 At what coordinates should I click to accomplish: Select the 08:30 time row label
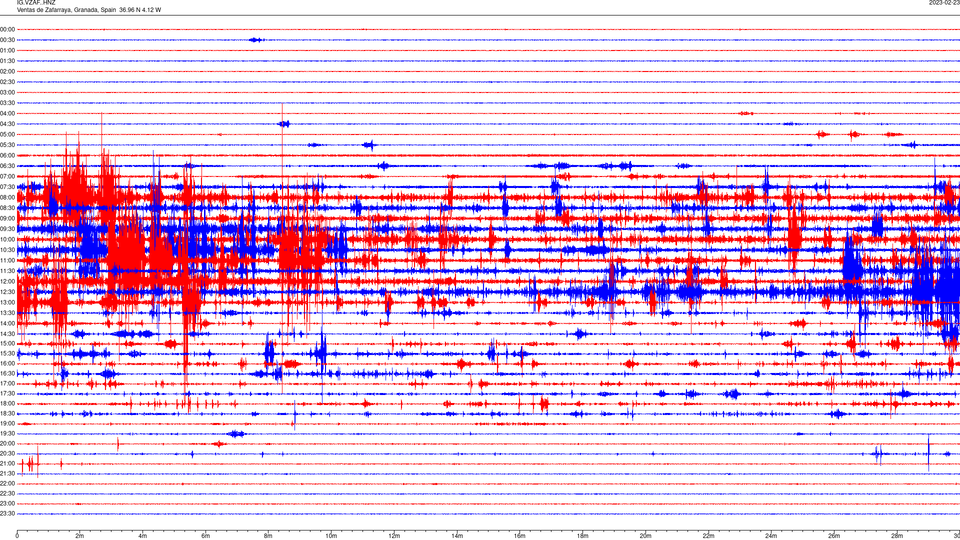pos(7,208)
